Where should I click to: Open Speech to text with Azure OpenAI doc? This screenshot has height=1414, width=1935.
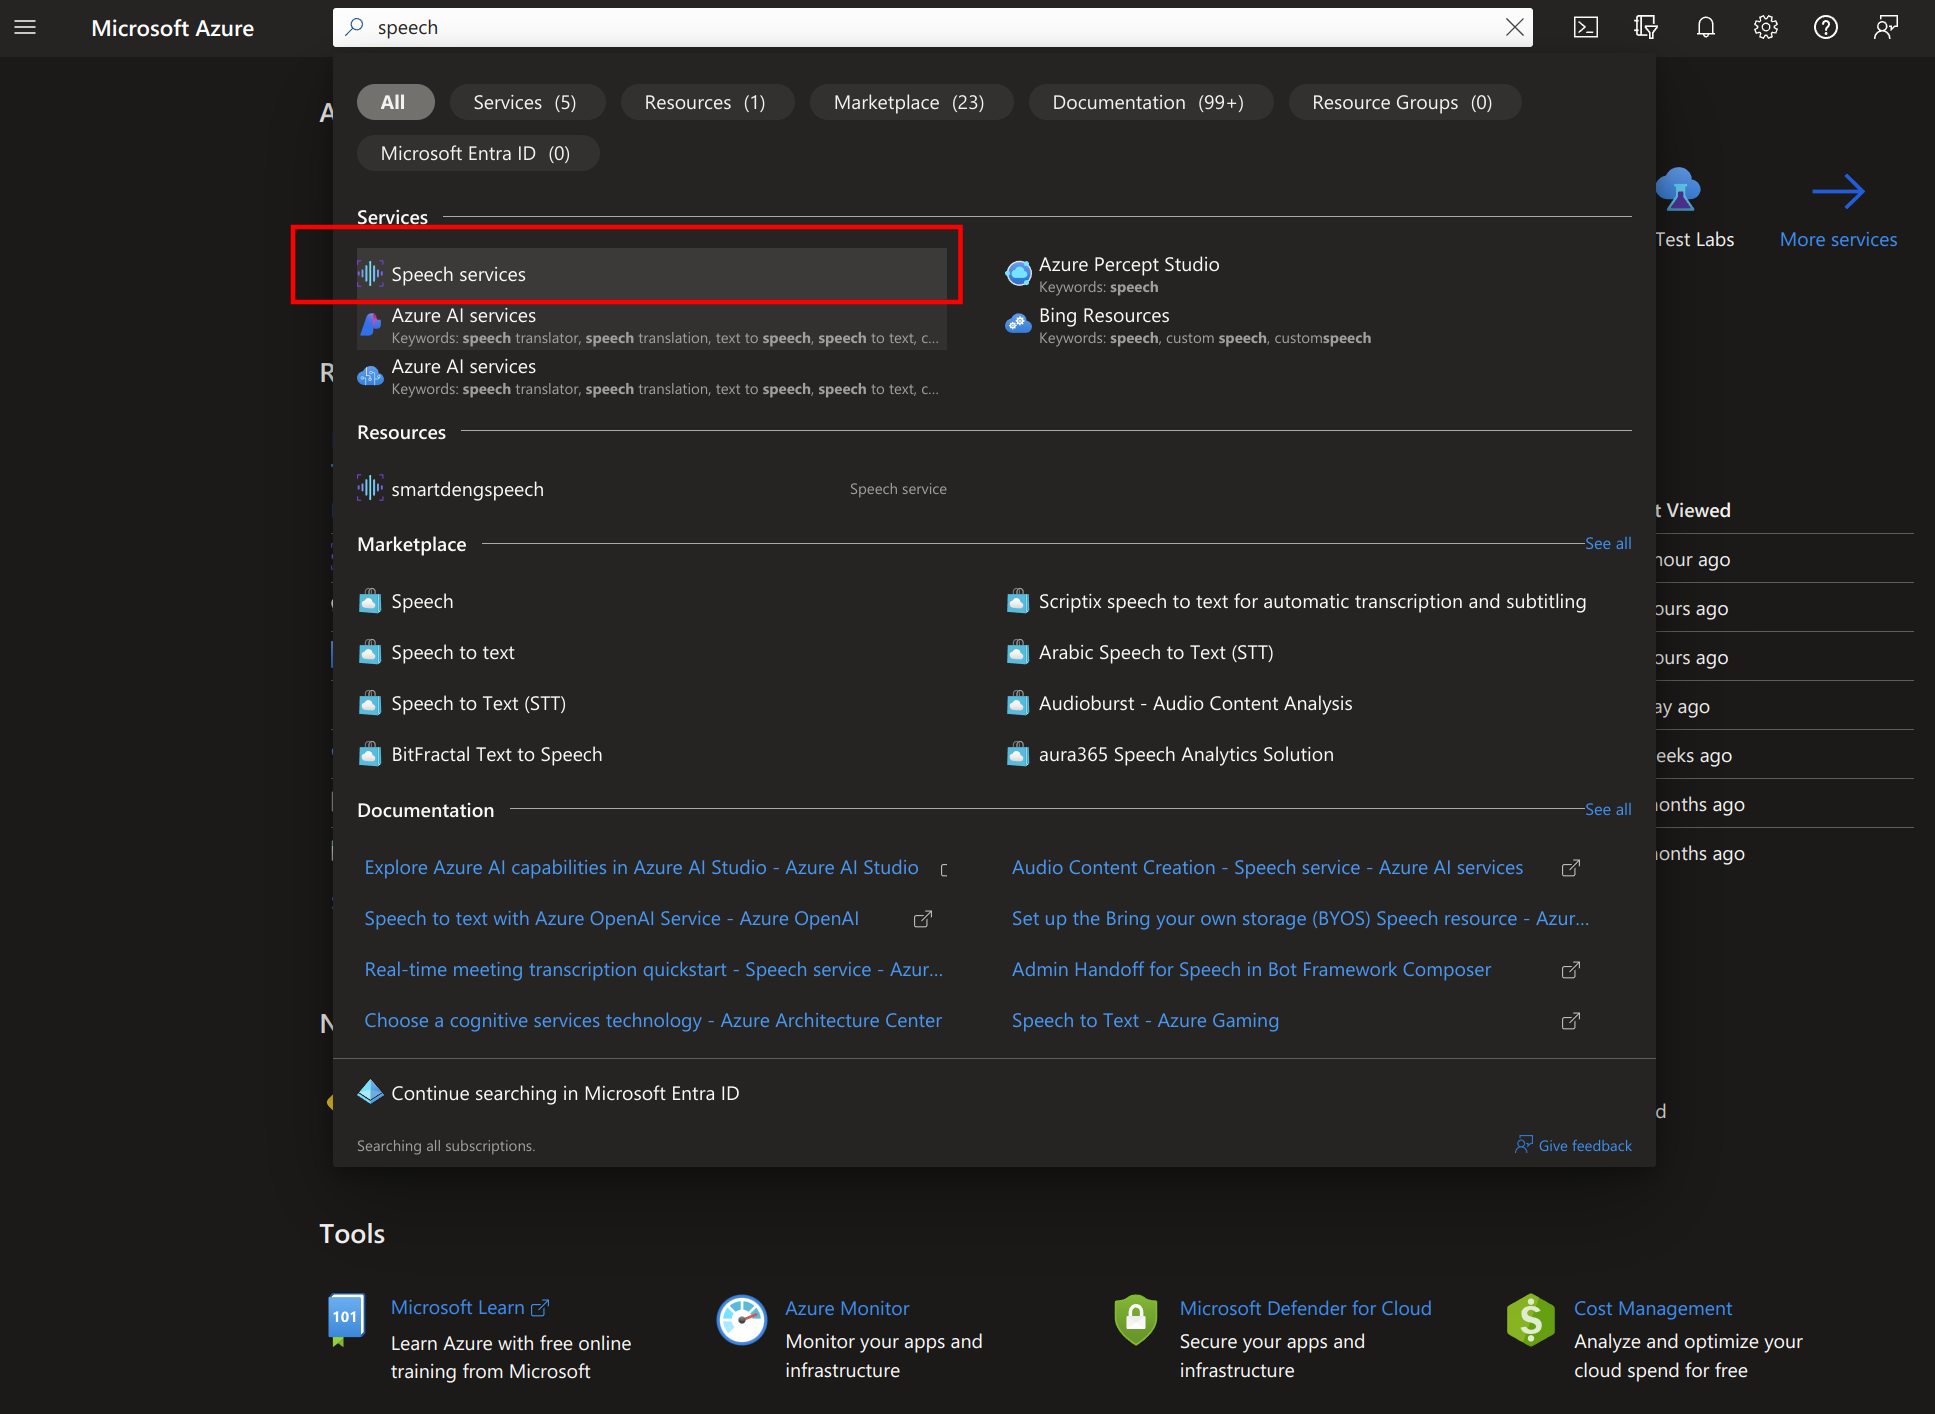coord(611,918)
